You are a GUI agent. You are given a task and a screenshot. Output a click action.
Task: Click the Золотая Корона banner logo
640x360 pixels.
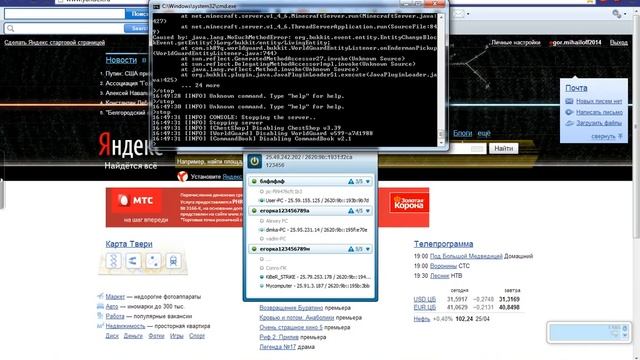pyautogui.click(x=409, y=203)
